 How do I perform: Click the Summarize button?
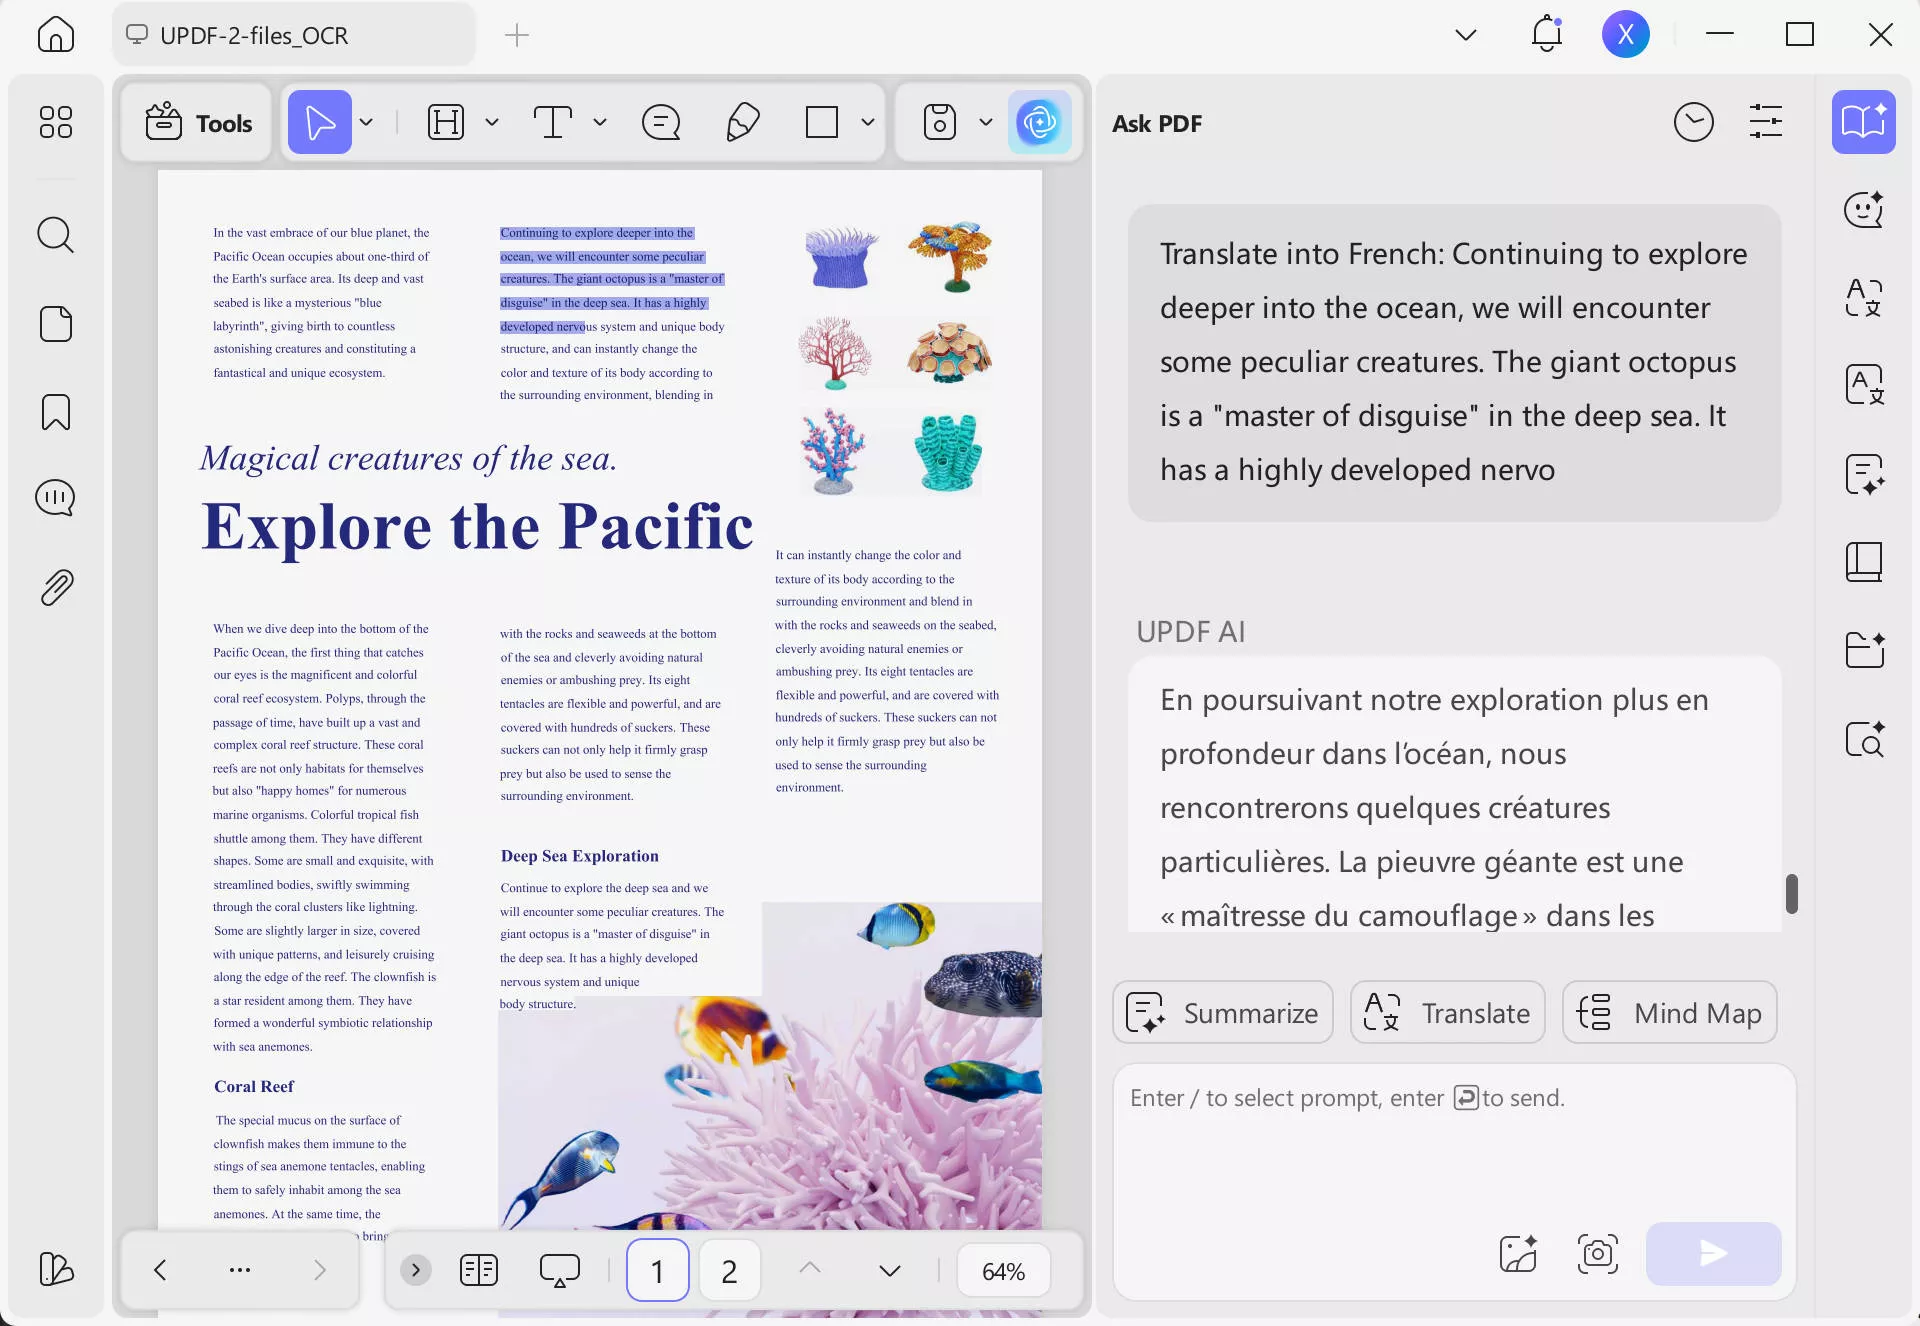click(1222, 1012)
